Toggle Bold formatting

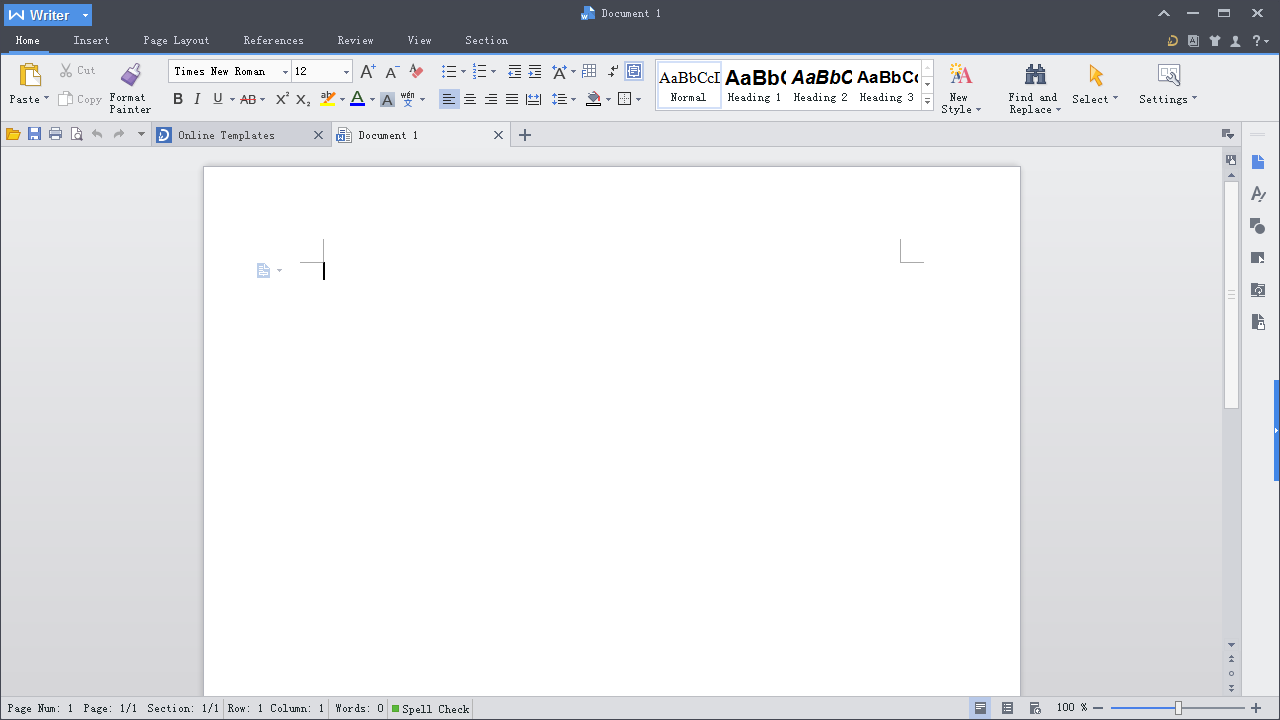178,99
